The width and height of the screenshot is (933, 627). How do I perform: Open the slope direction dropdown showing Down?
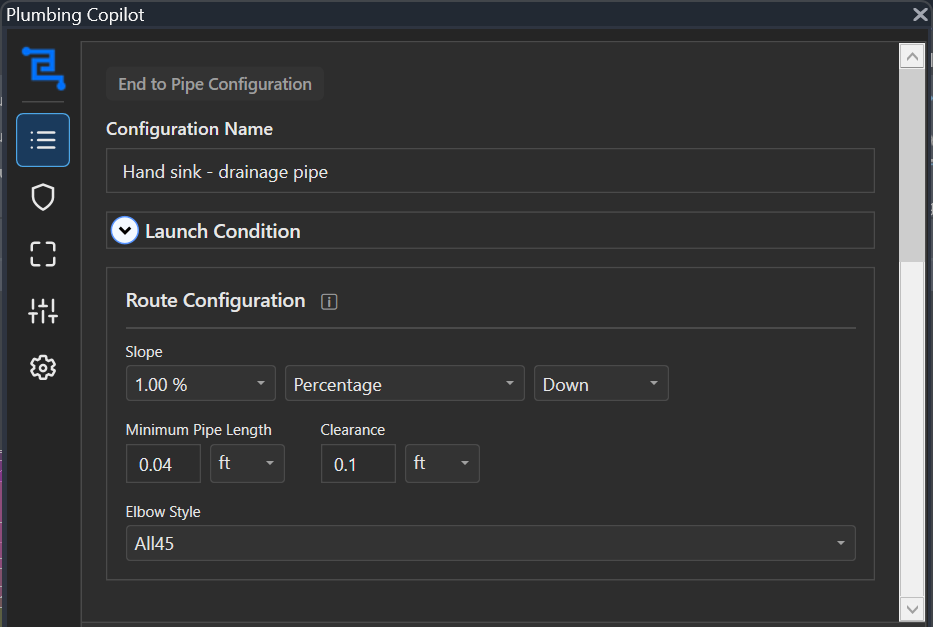click(x=600, y=383)
